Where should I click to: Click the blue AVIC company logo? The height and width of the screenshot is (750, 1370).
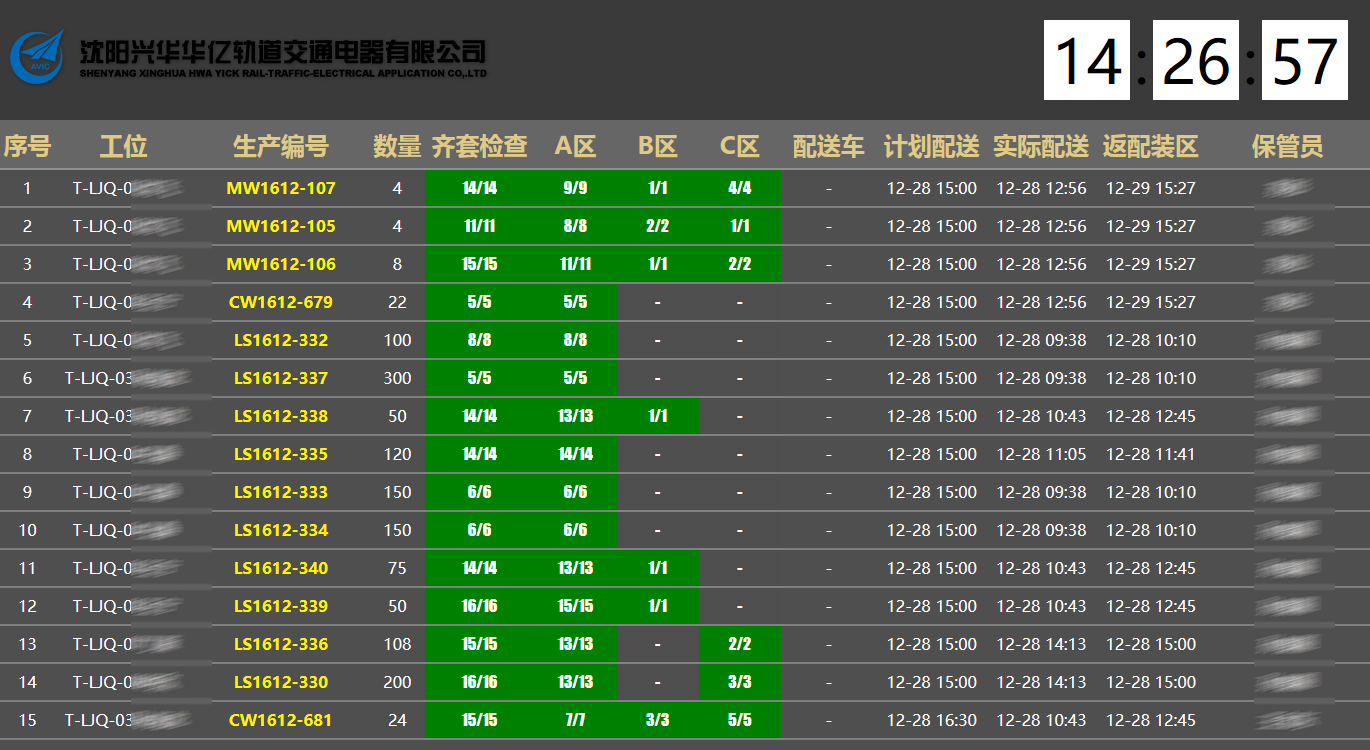36,55
